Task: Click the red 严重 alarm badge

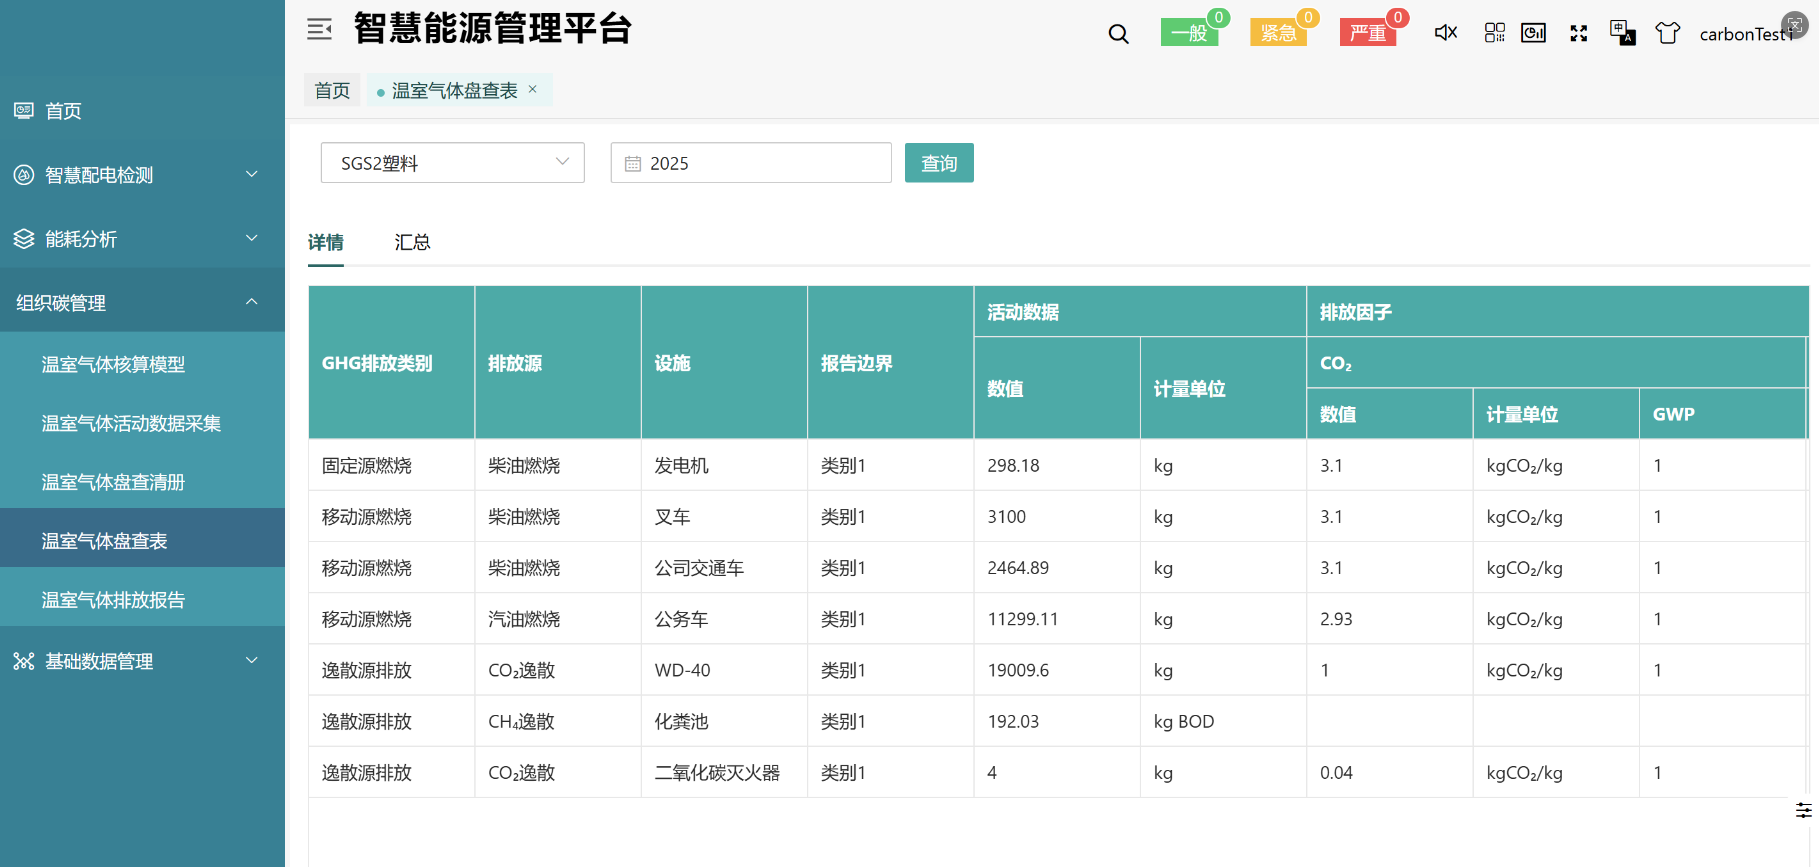Action: click(1368, 33)
